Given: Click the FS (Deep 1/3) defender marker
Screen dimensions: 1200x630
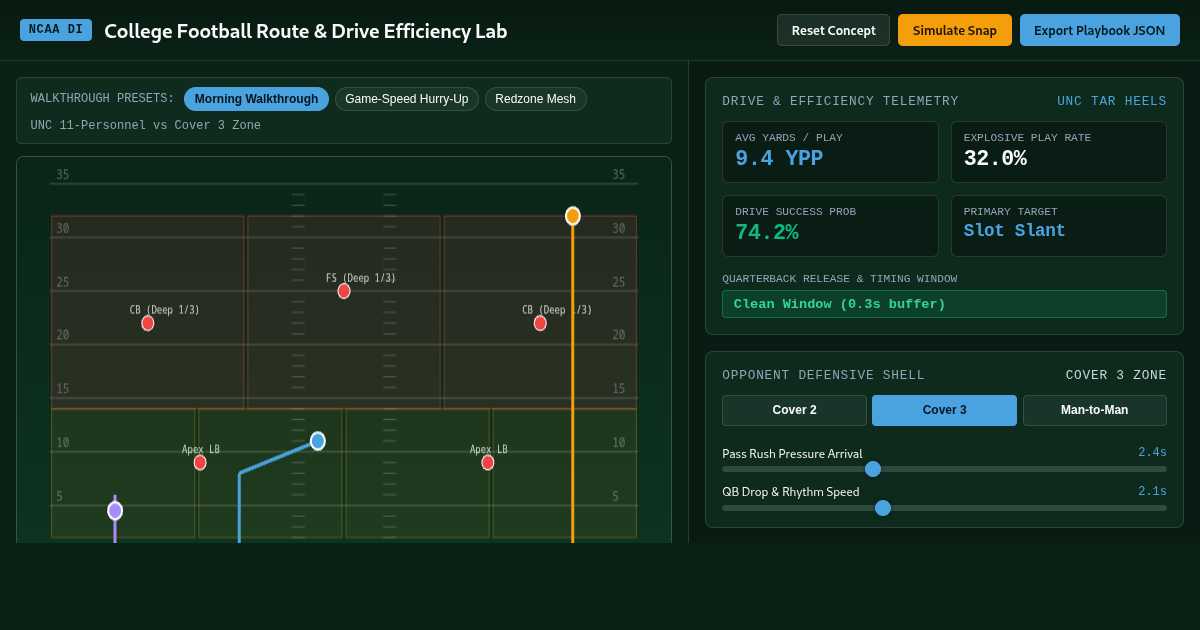Looking at the screenshot, I should click(x=344, y=291).
